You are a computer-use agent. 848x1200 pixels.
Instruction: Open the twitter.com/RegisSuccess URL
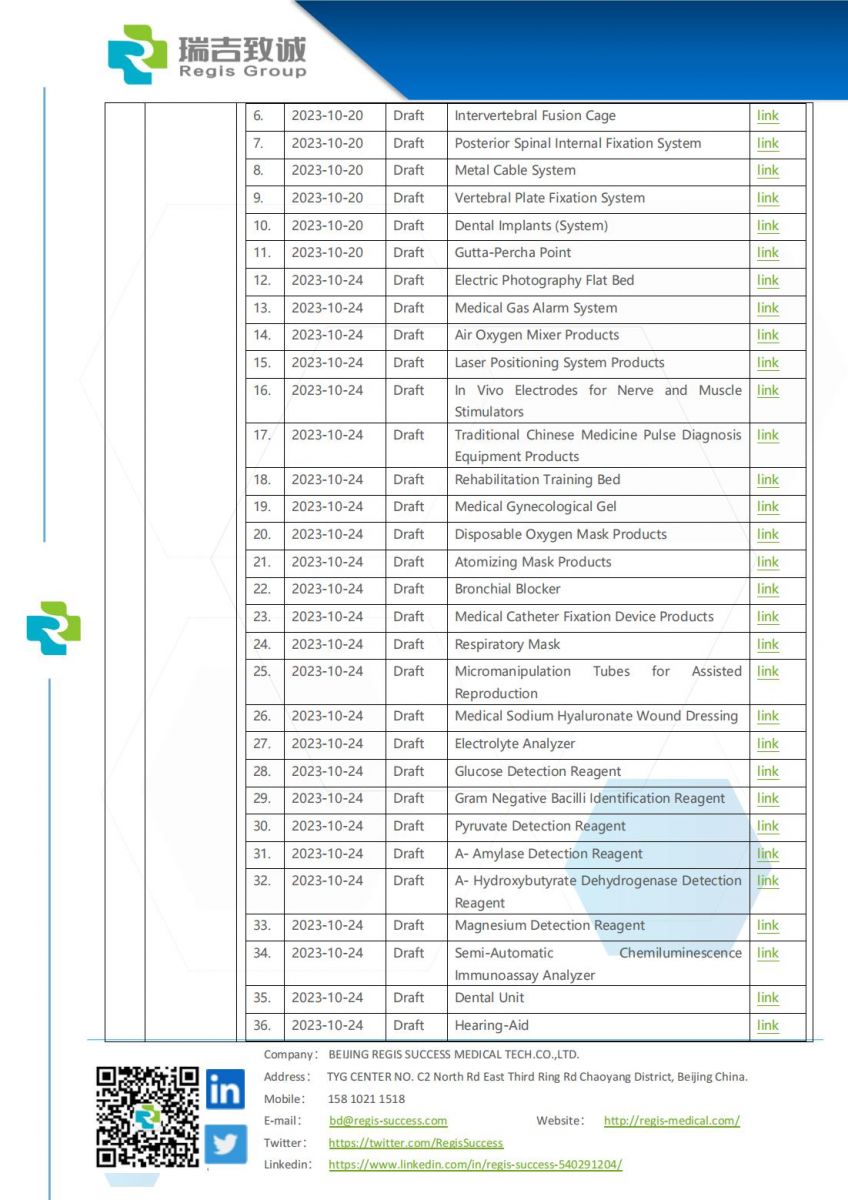pos(415,1143)
